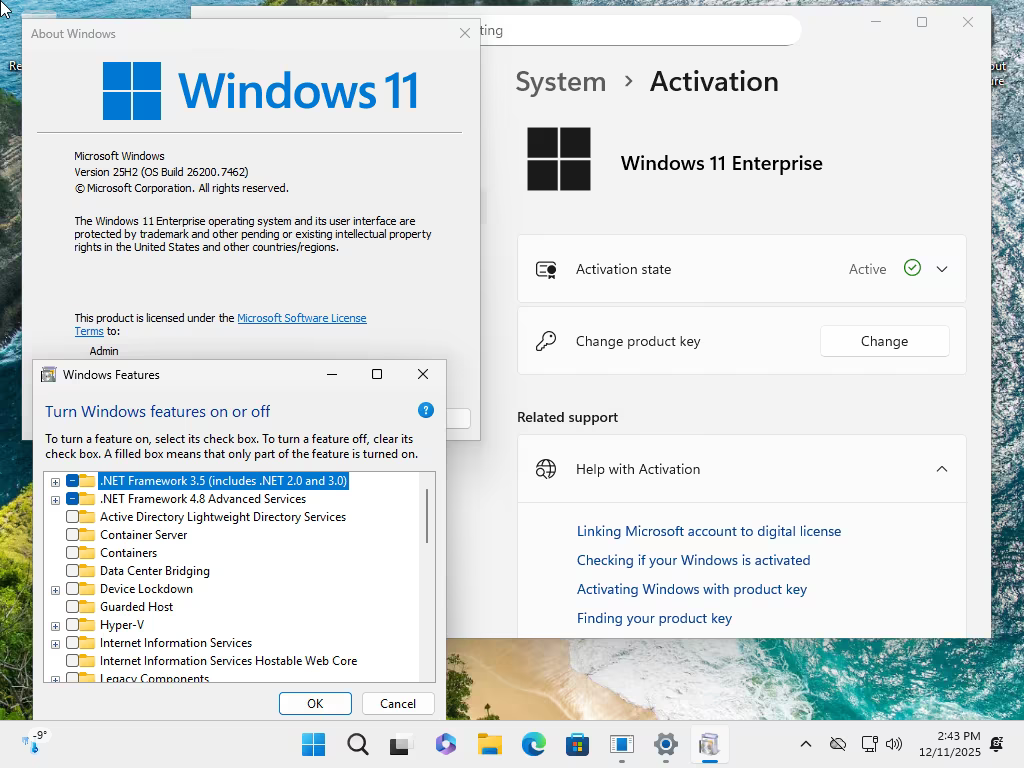1024x768 pixels.
Task: Click the Settings search field
Action: [640, 31]
